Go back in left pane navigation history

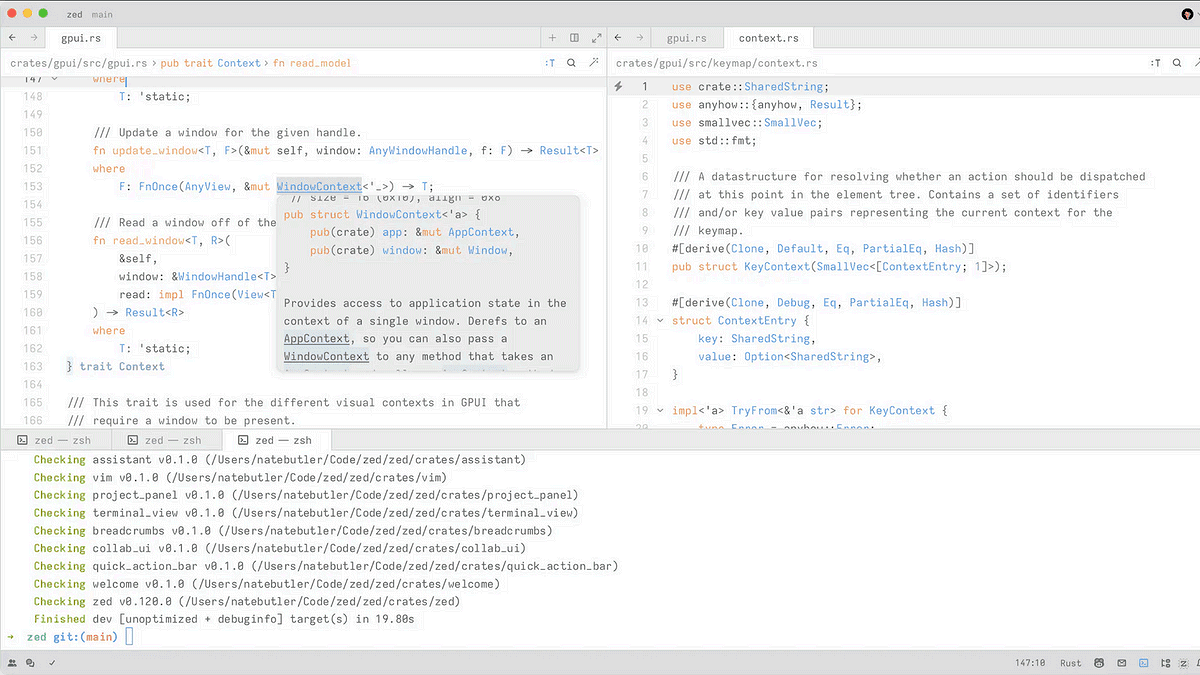12,38
